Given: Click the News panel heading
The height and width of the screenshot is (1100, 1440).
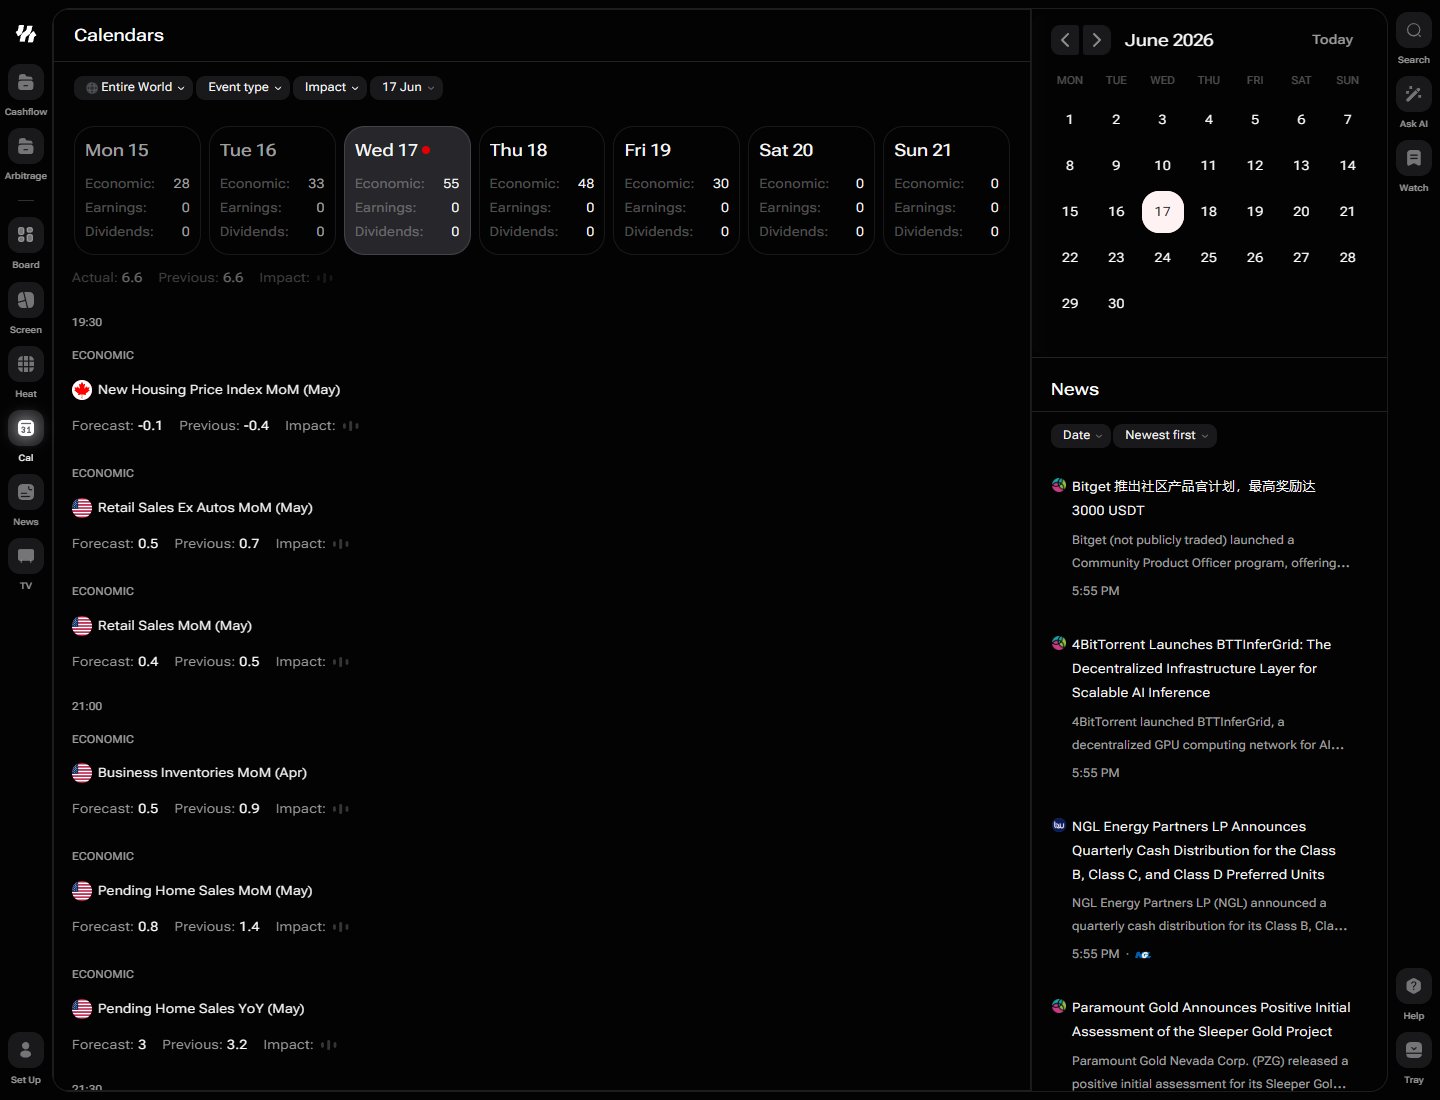Looking at the screenshot, I should point(1075,390).
